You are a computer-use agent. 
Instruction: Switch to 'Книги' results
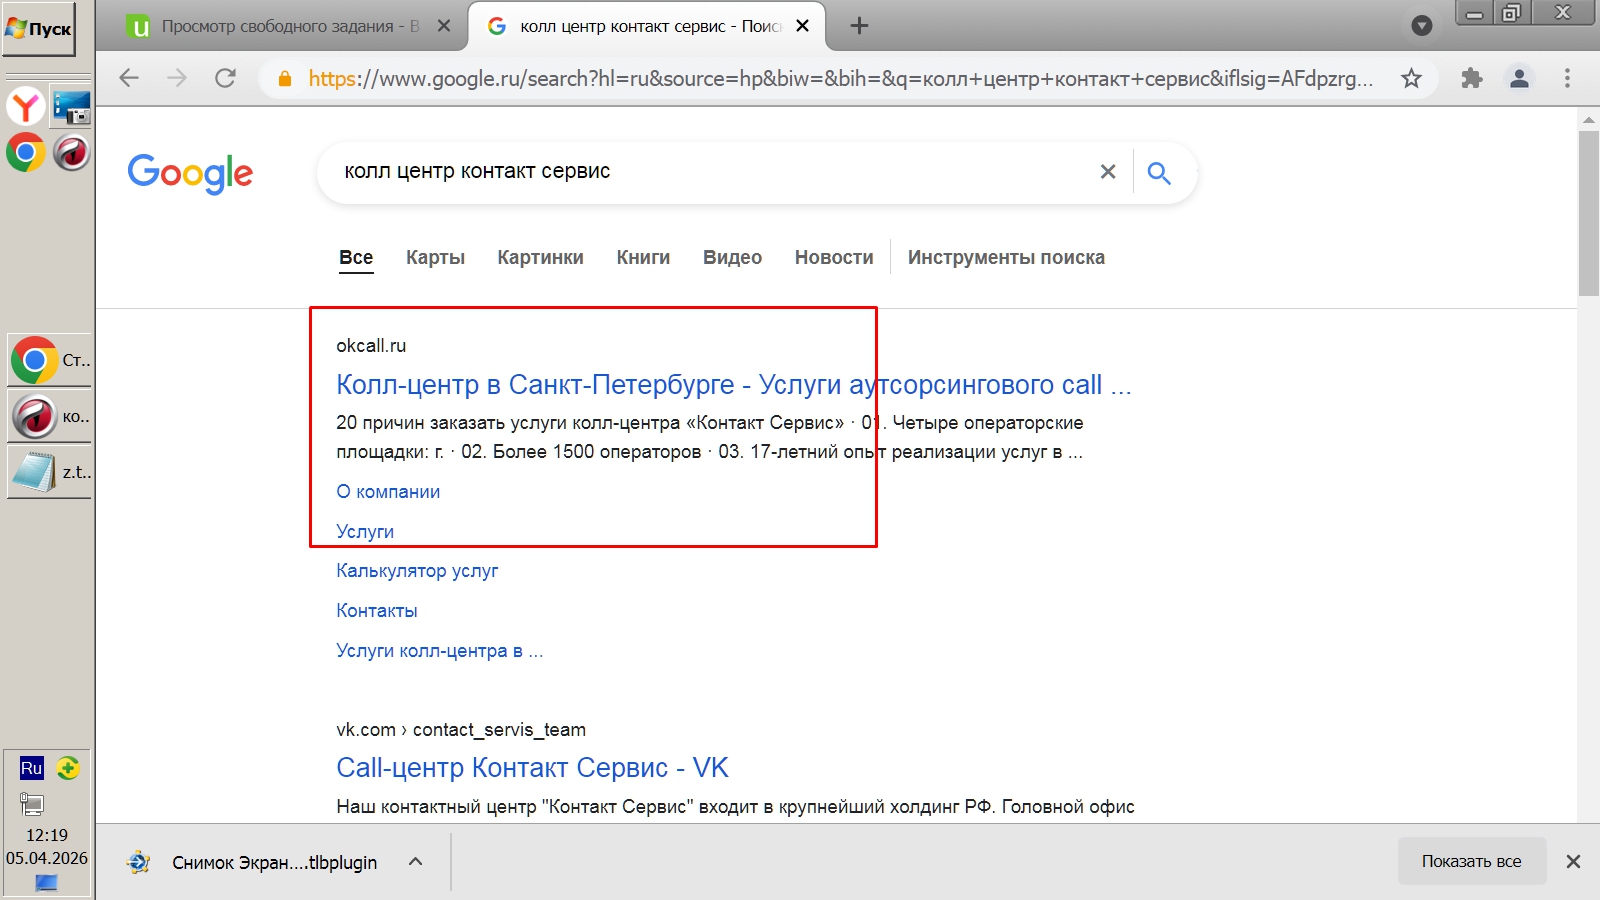643,258
